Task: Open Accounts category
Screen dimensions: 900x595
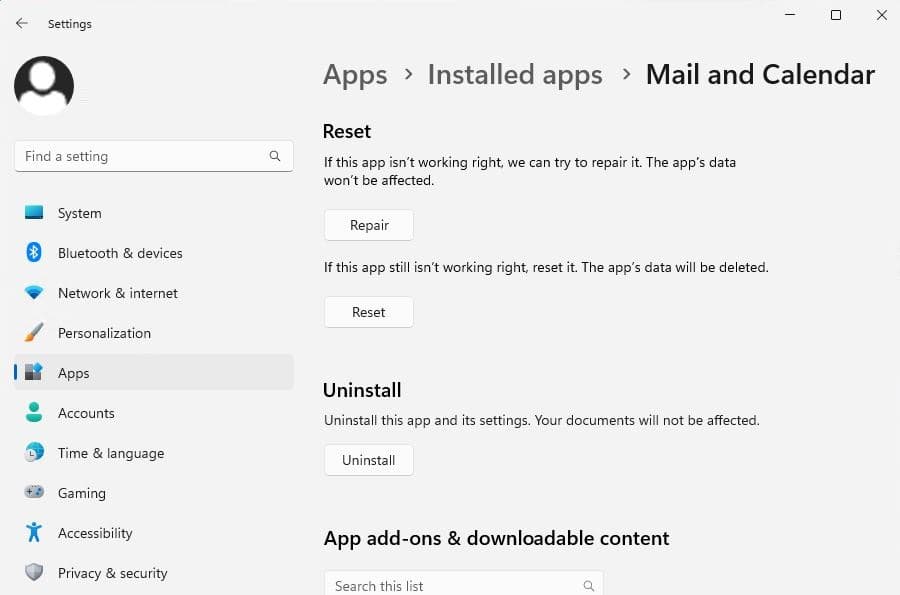Action: [154, 413]
